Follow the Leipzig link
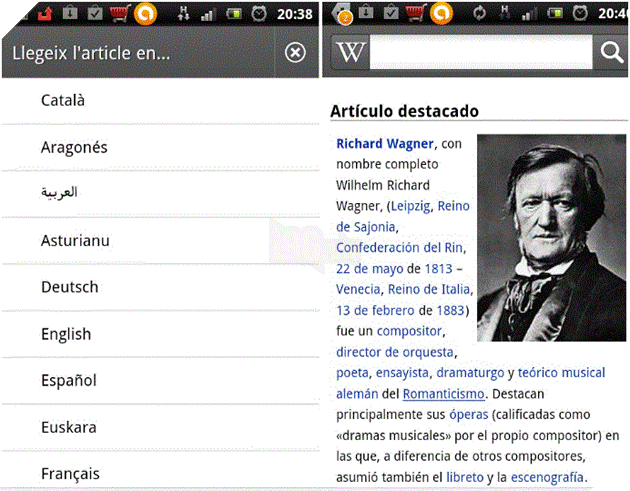Image resolution: width=630 pixels, height=491 pixels. tap(414, 206)
